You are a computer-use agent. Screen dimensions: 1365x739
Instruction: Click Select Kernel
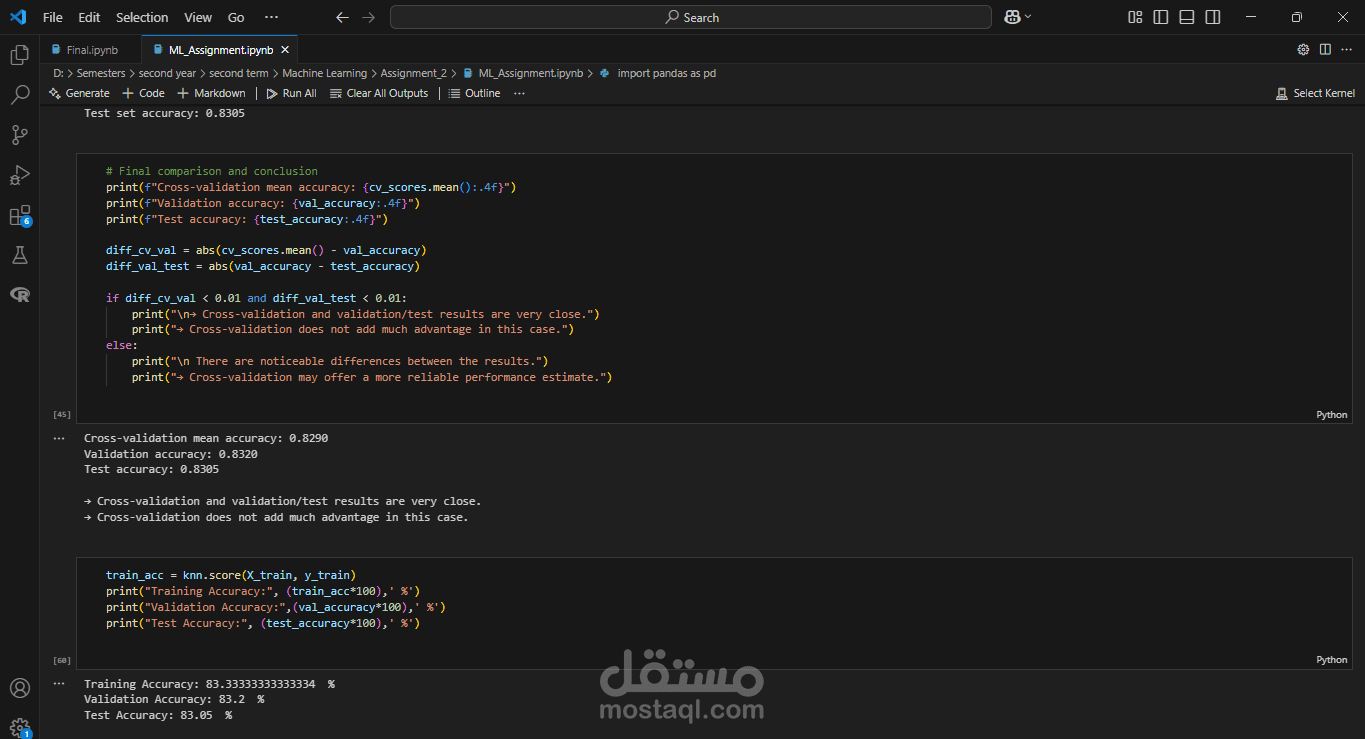[1315, 93]
